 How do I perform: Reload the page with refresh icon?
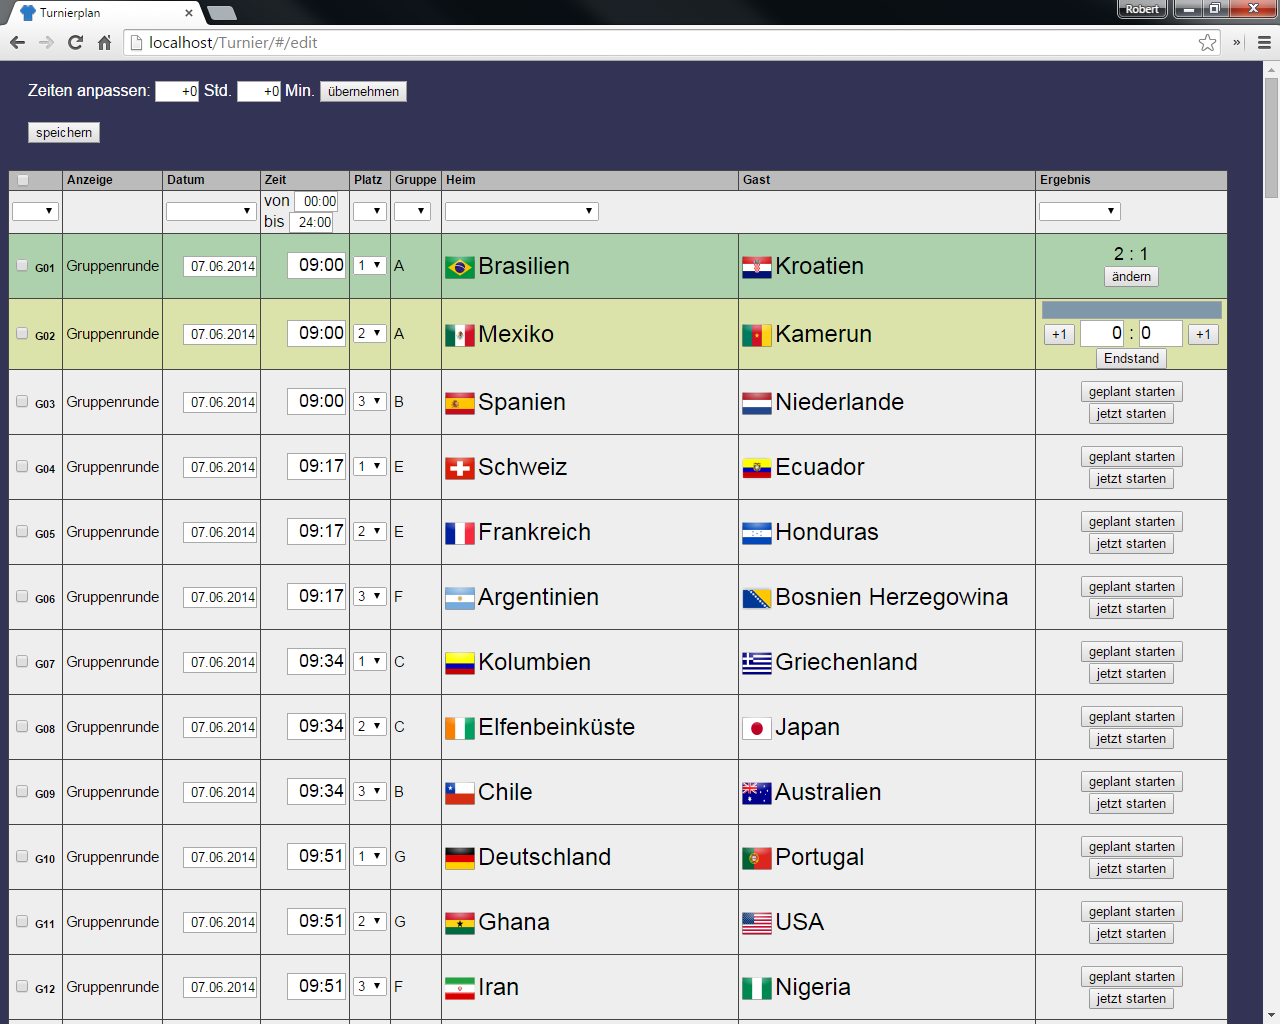point(75,42)
